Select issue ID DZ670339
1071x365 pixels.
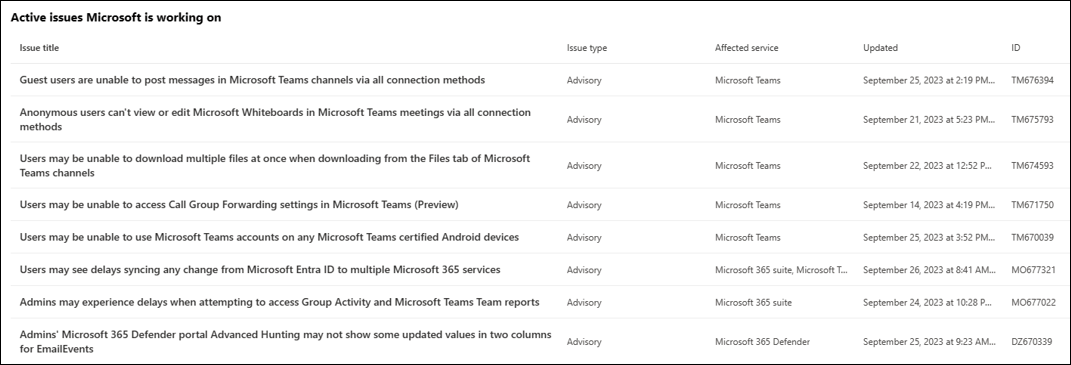click(x=1031, y=342)
